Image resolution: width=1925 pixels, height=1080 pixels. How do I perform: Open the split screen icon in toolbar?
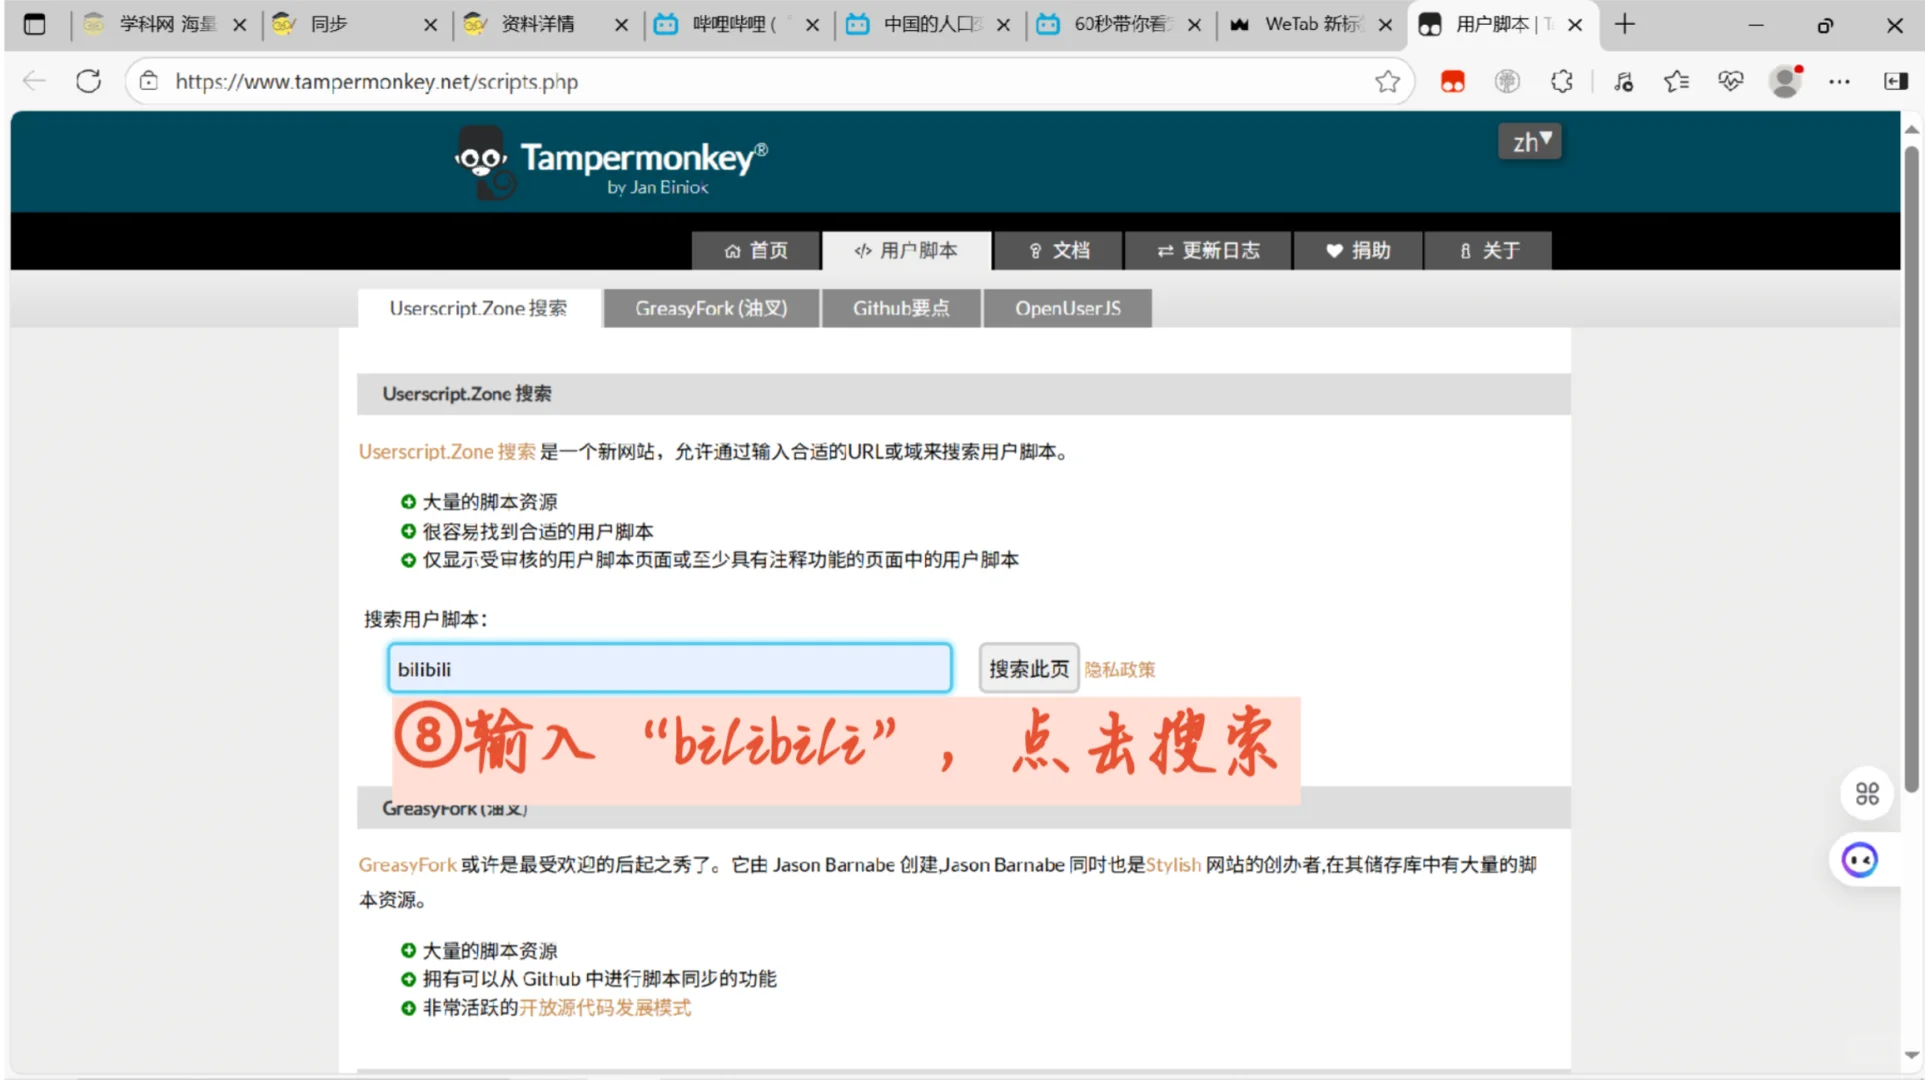click(1895, 81)
